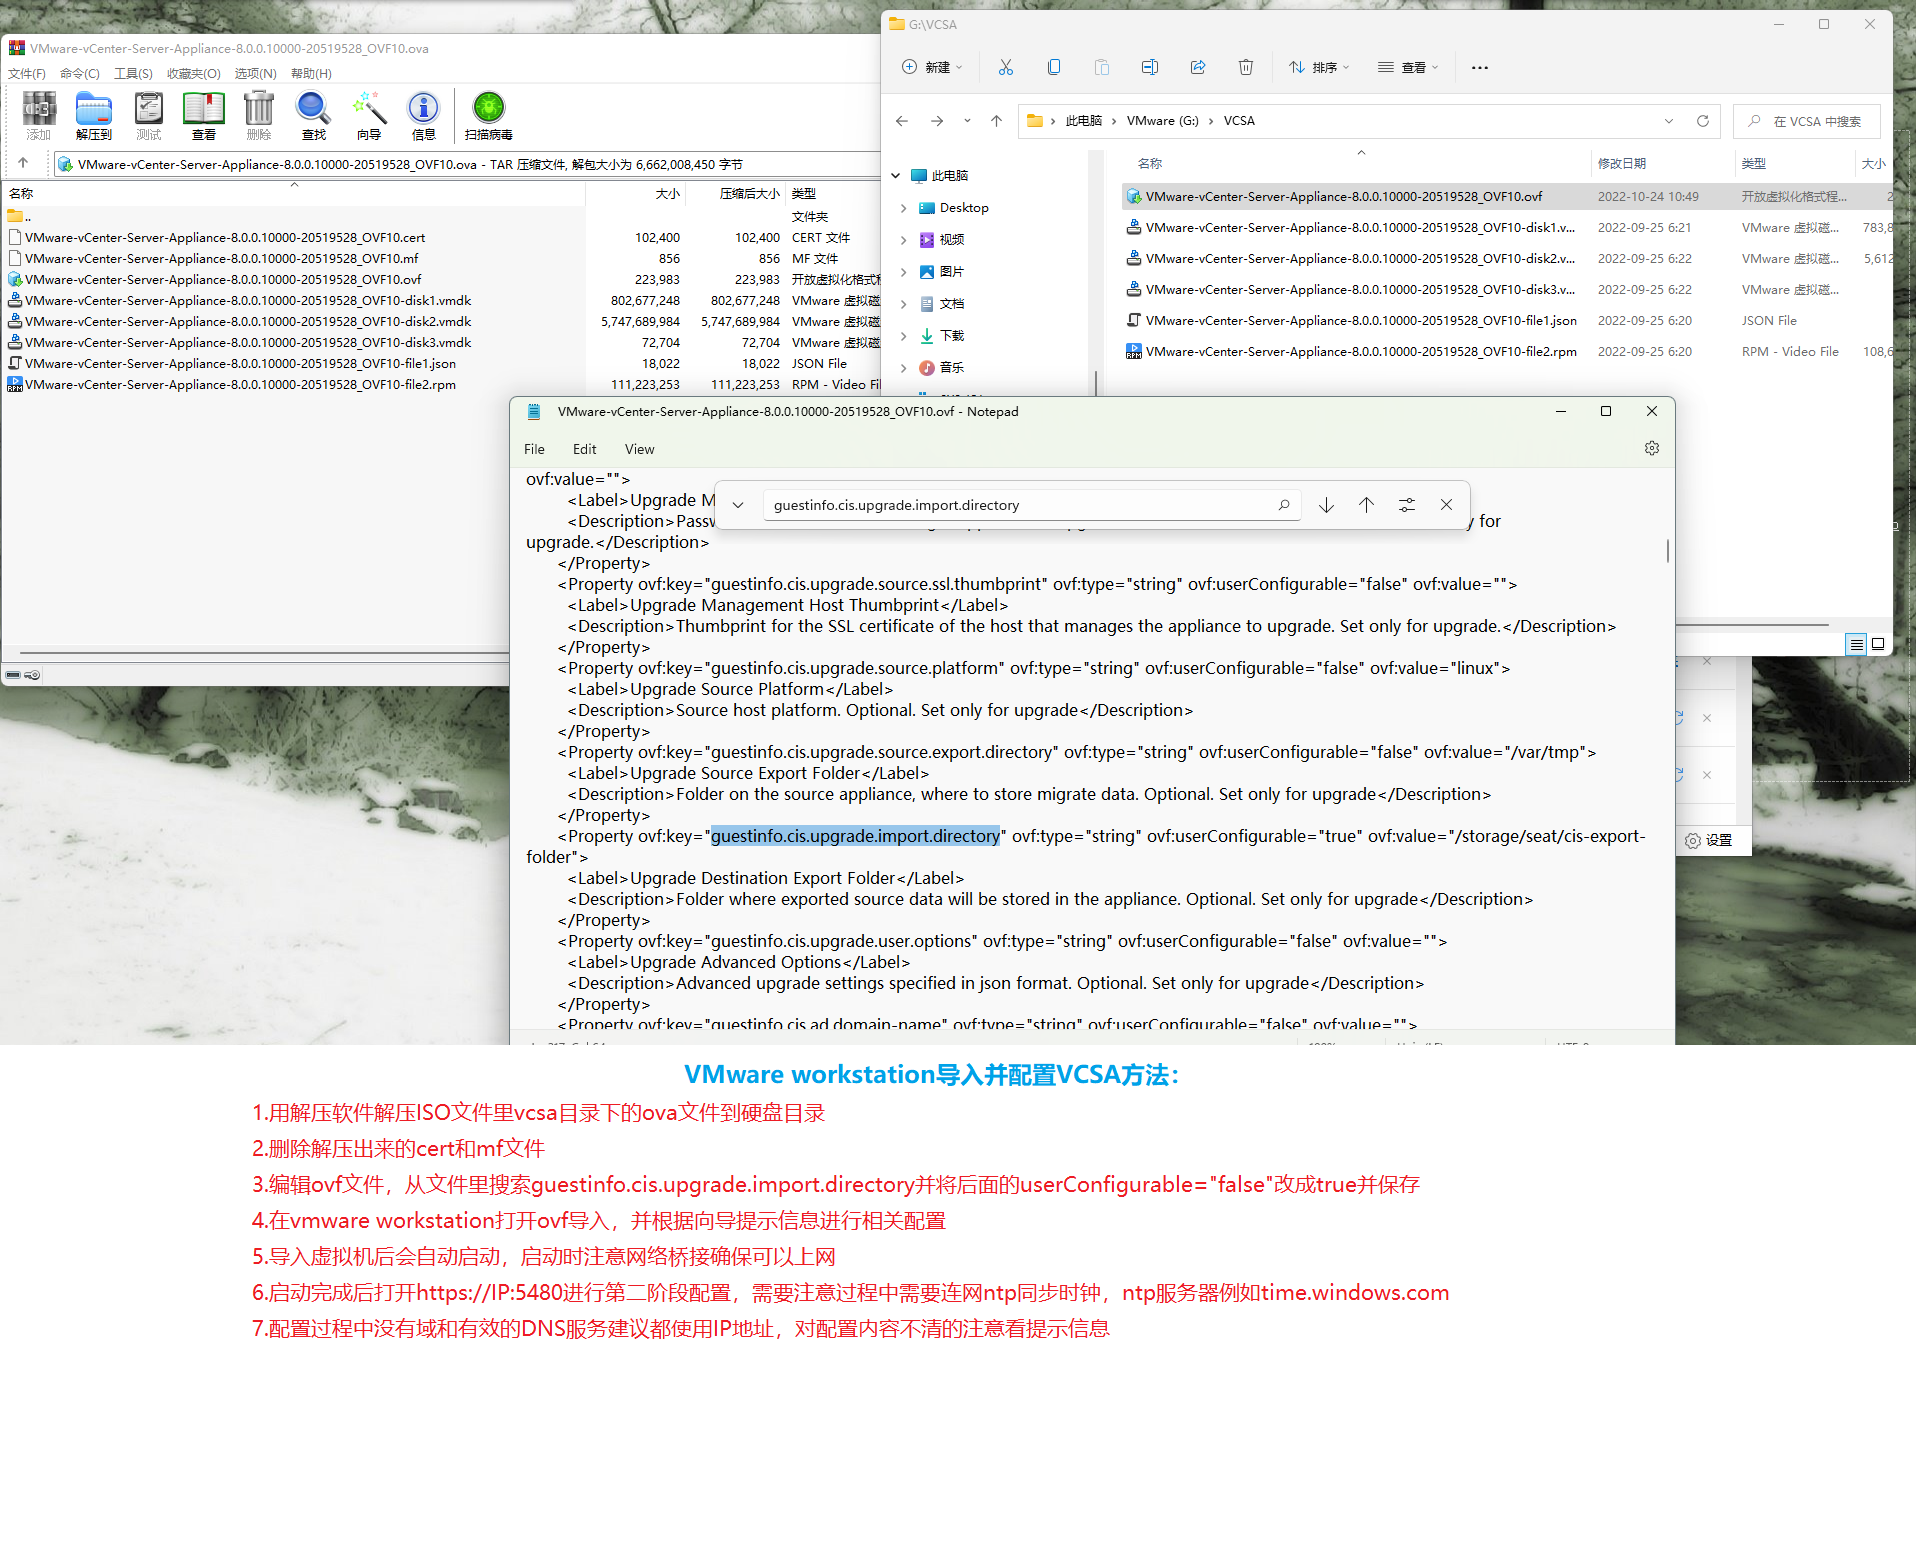The image size is (1916, 1545).
Task: Click the New button in Explorer
Action: [931, 67]
